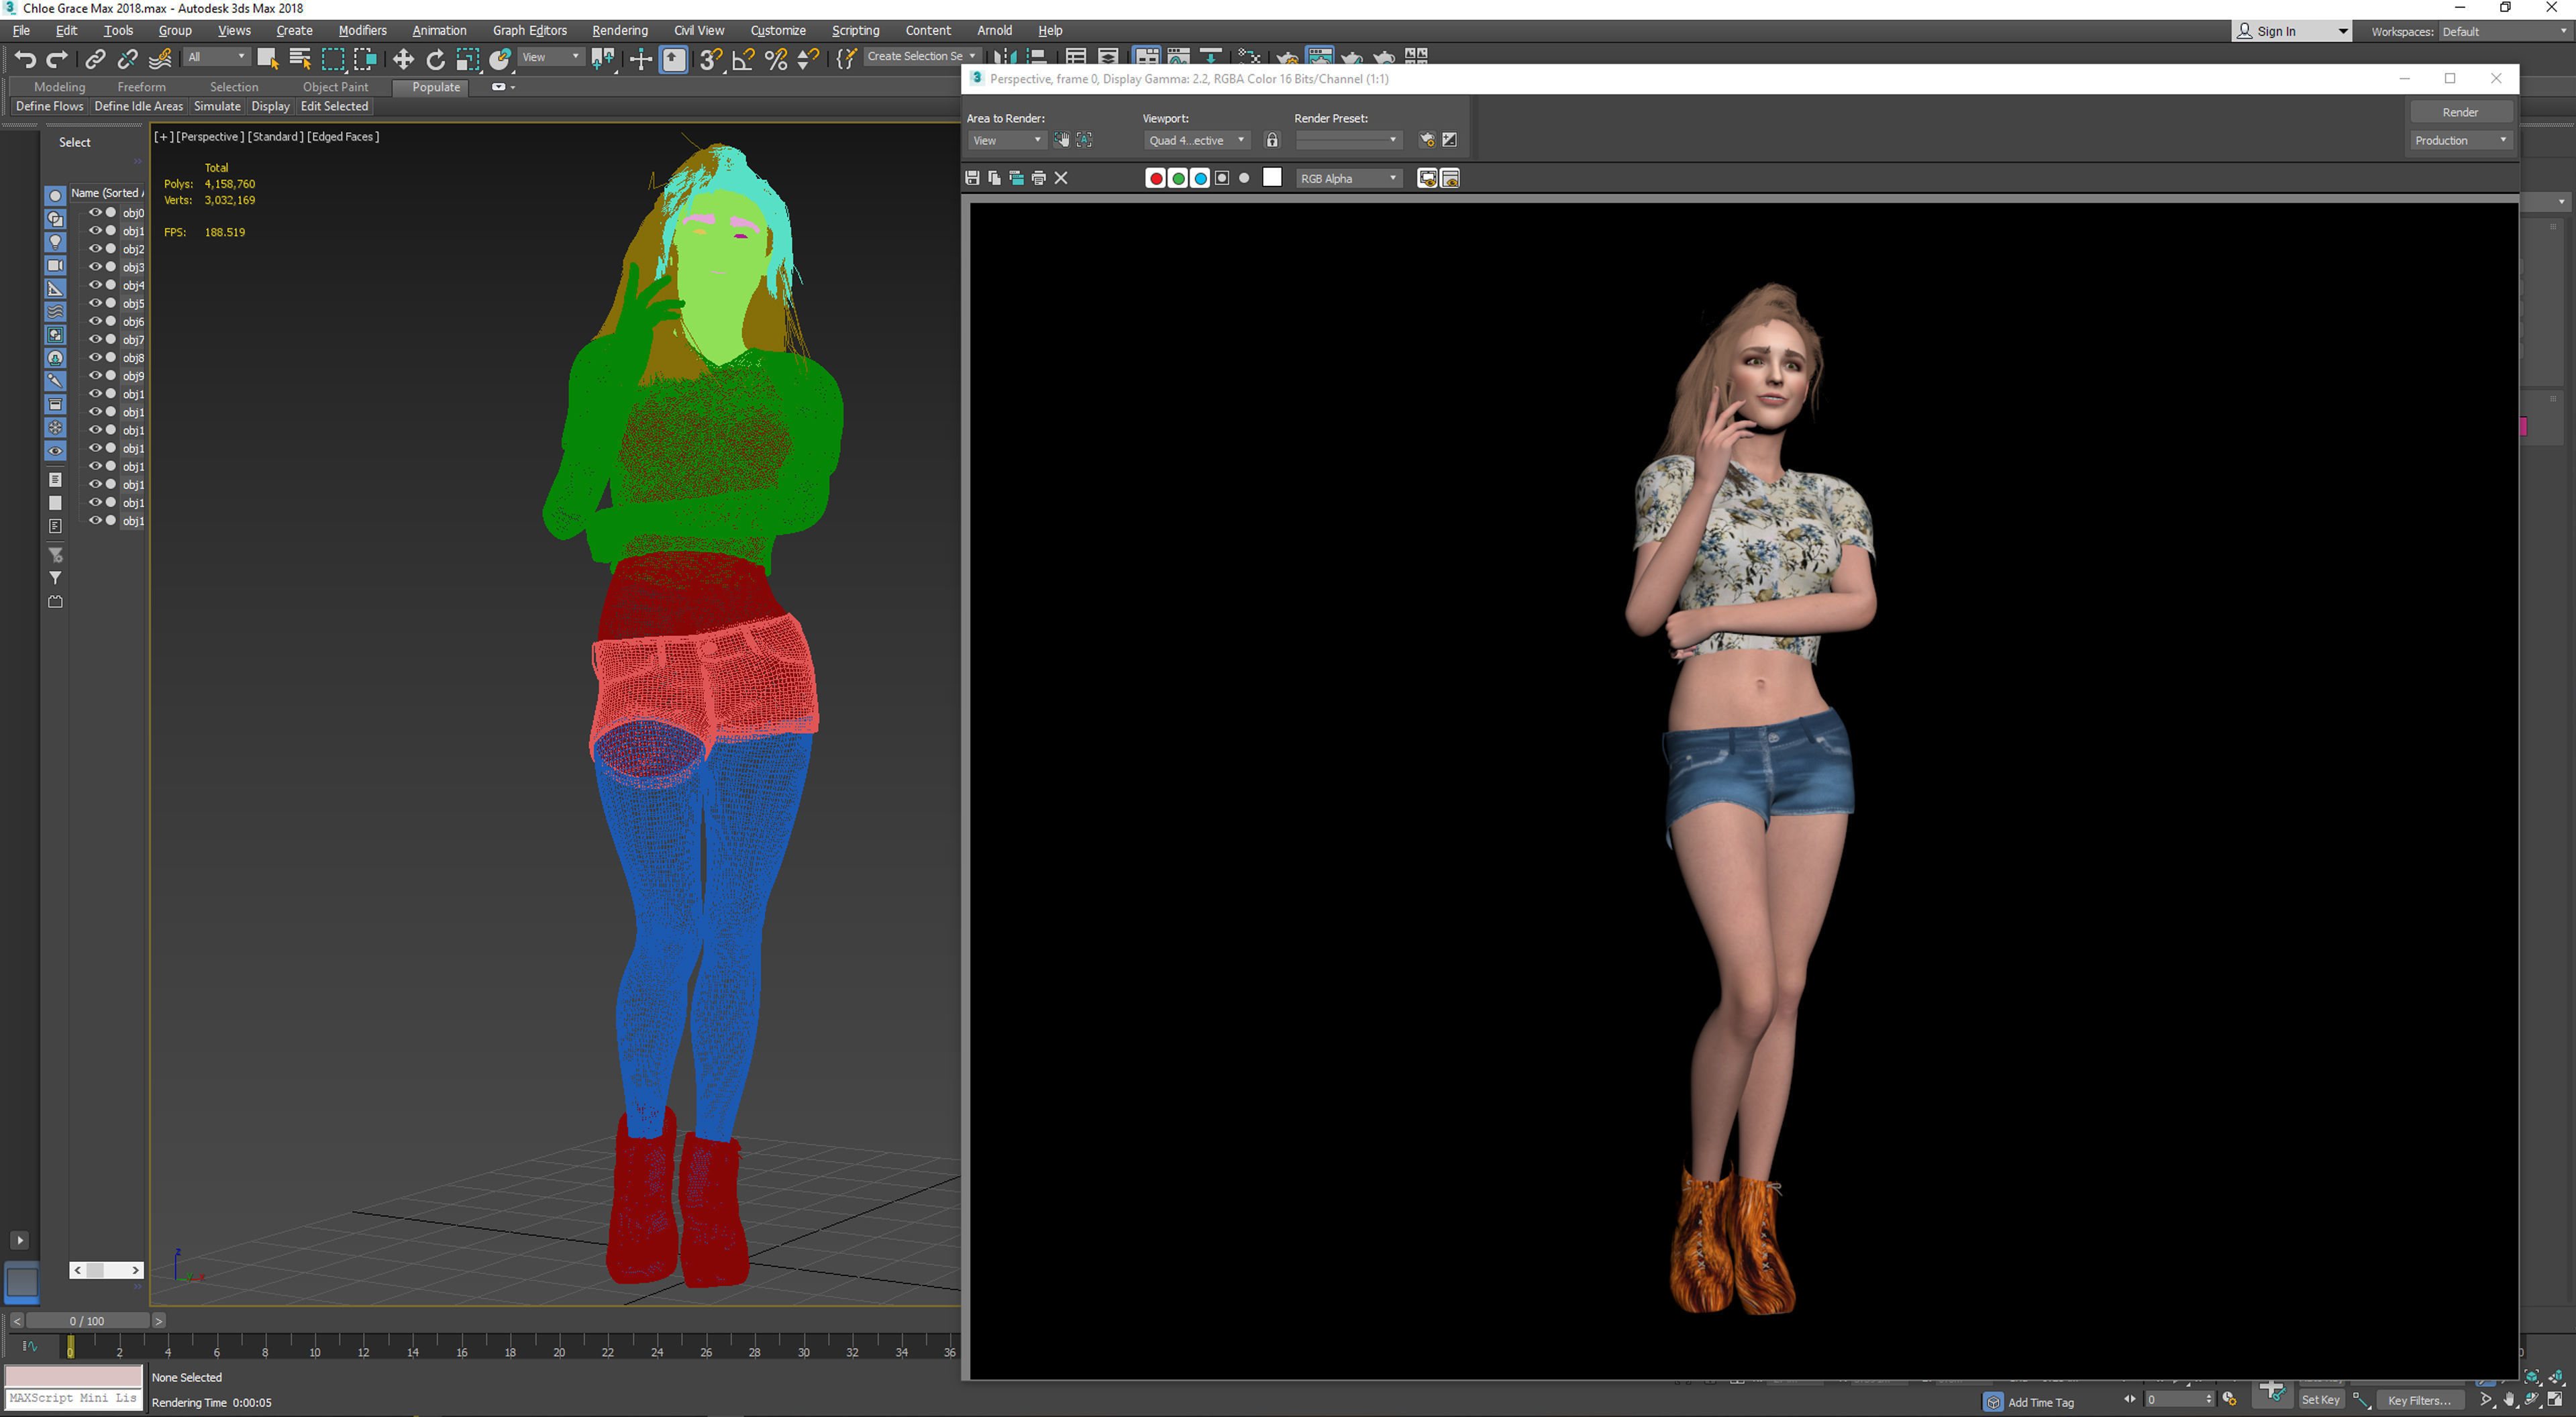2576x1417 pixels.
Task: Click the Edit Selected button
Action: (334, 106)
